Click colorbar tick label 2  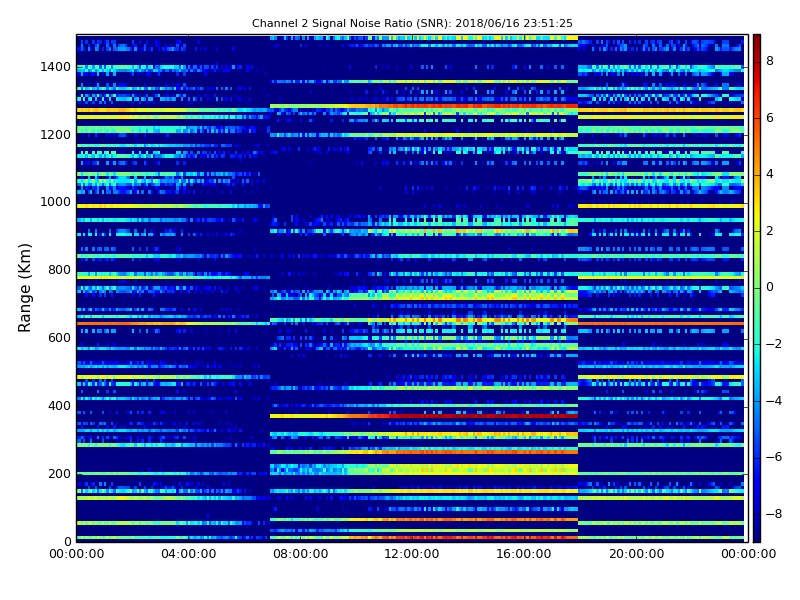coord(770,231)
